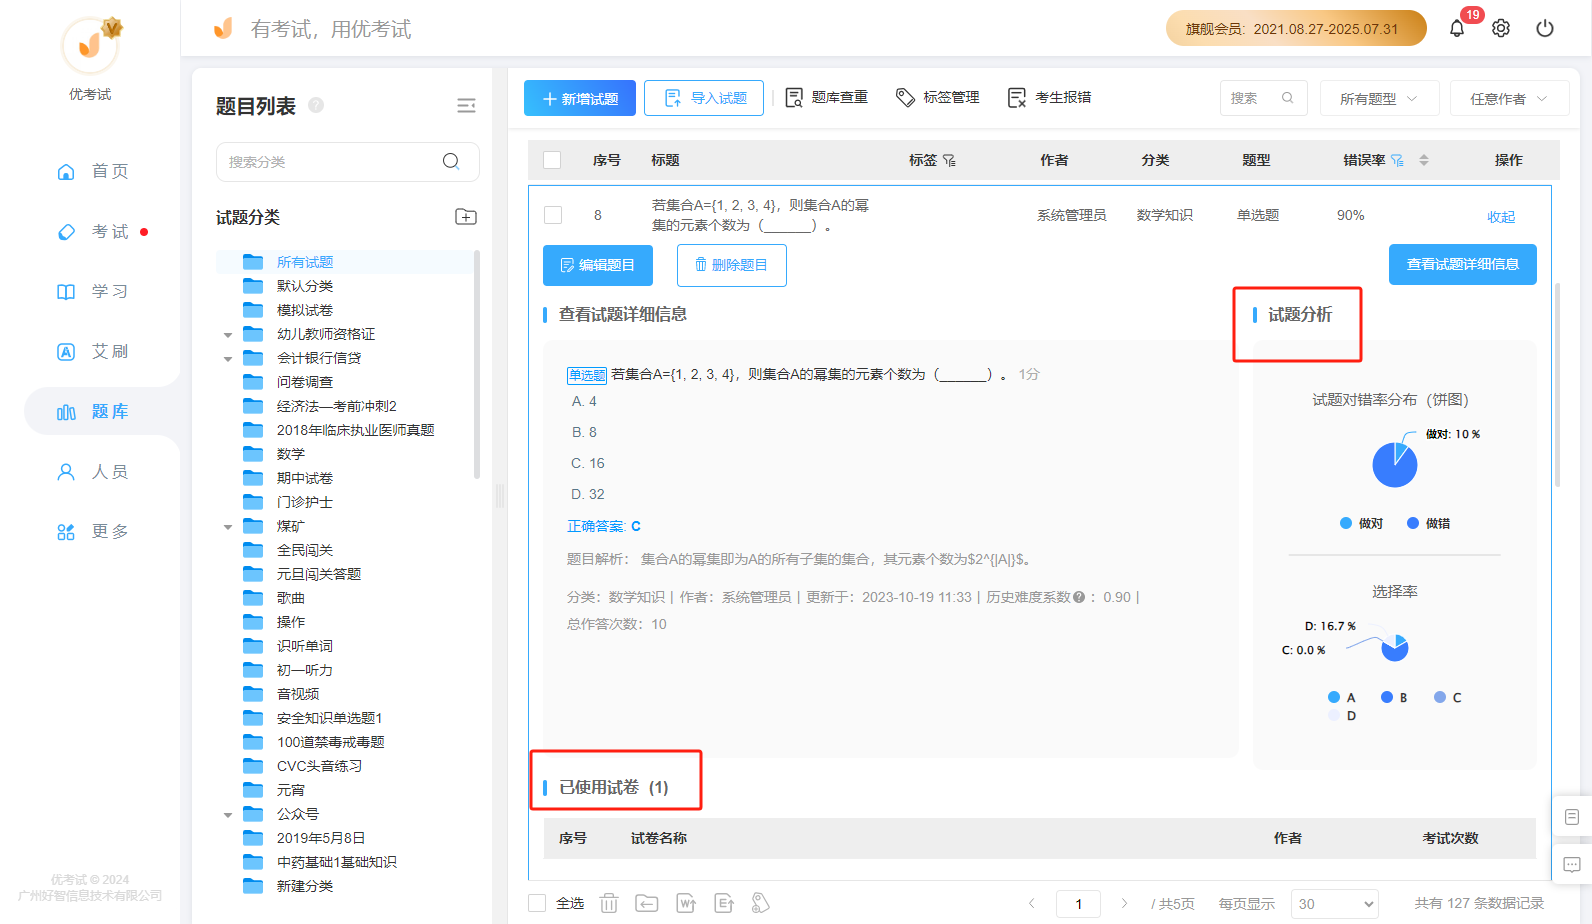
Task: Click the 删除题目 button
Action: [732, 265]
